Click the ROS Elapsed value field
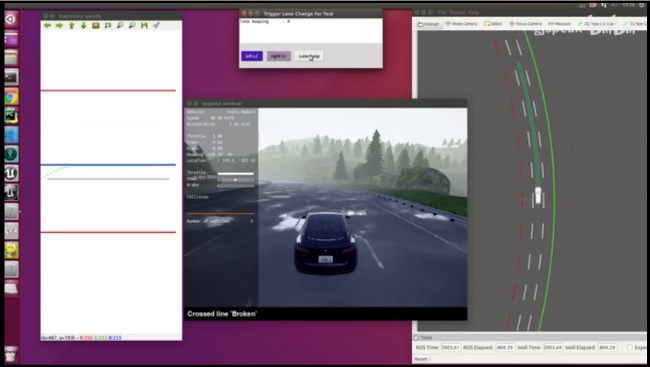Image resolution: width=650 pixels, height=367 pixels. tap(505, 348)
